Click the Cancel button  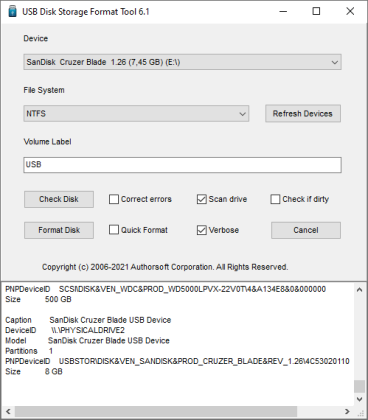(306, 230)
